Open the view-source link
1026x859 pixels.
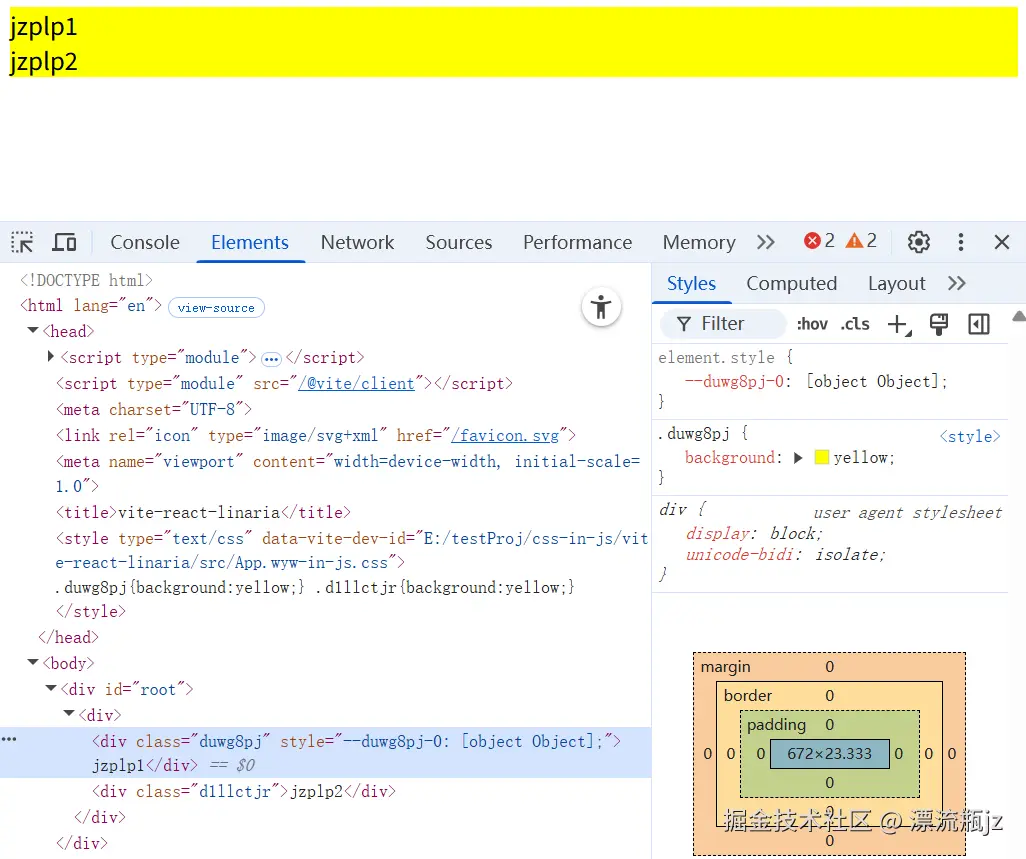216,307
